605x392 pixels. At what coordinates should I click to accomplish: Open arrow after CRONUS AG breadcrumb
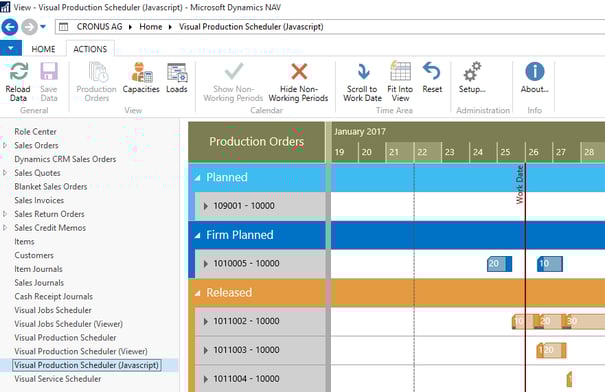pos(130,27)
